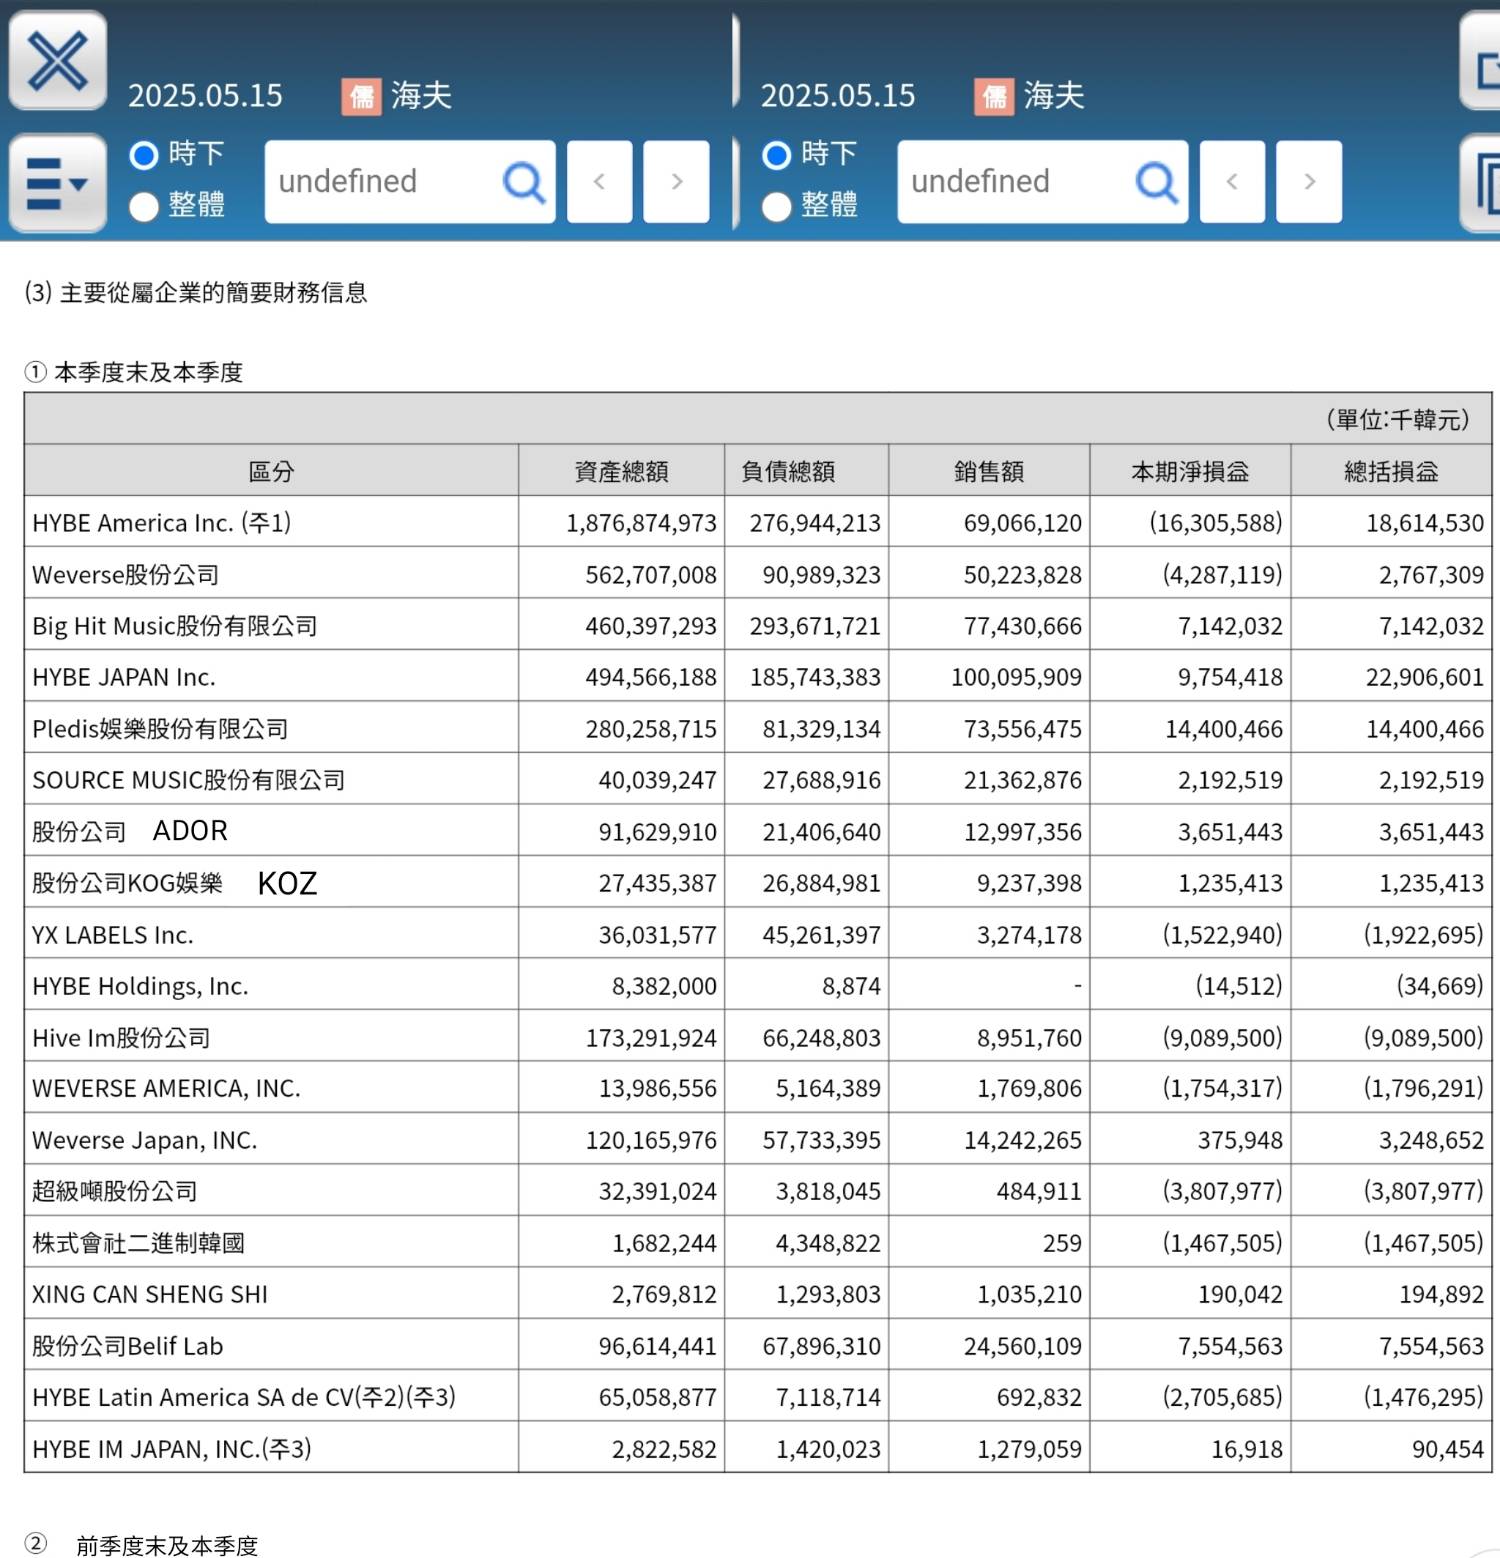Viewport: 1500px width, 1558px height.
Task: Click the left search magnifier icon
Action: click(524, 182)
